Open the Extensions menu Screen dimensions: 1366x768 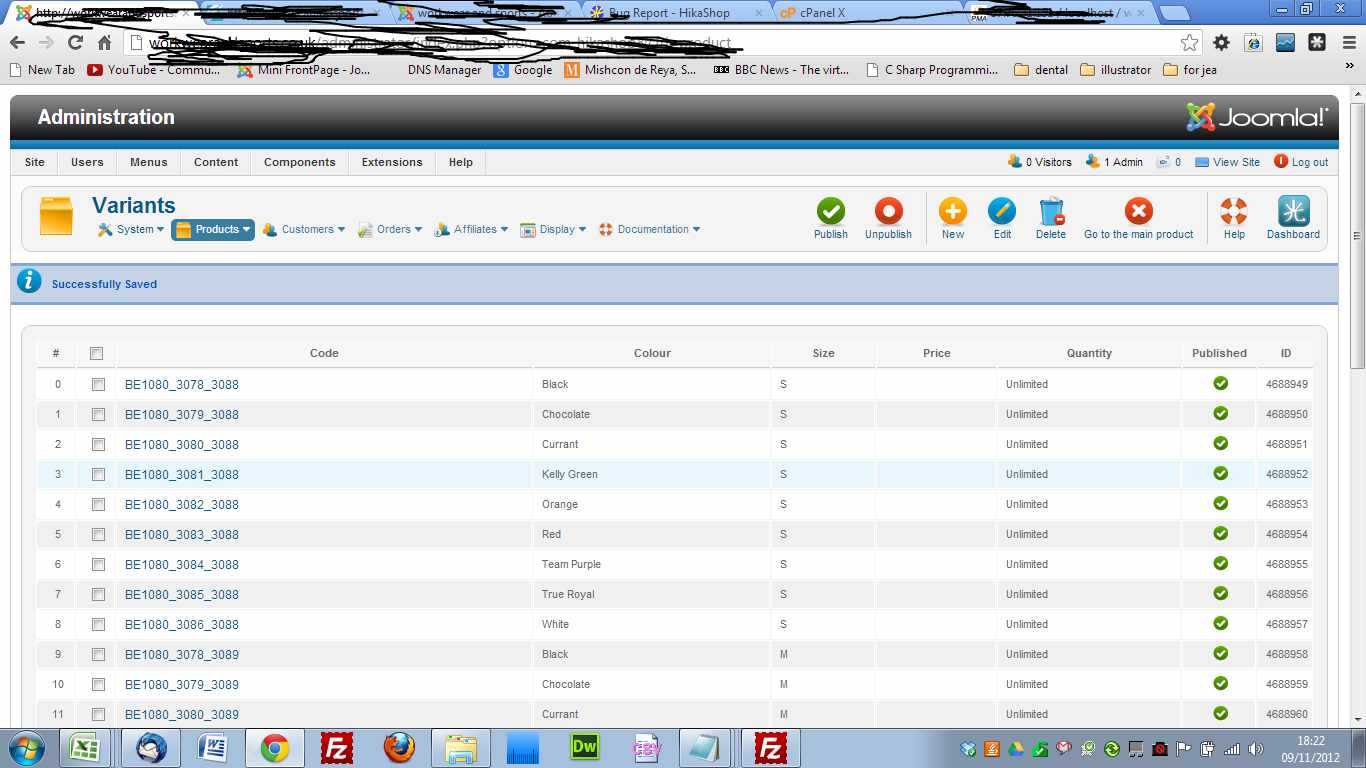point(392,162)
